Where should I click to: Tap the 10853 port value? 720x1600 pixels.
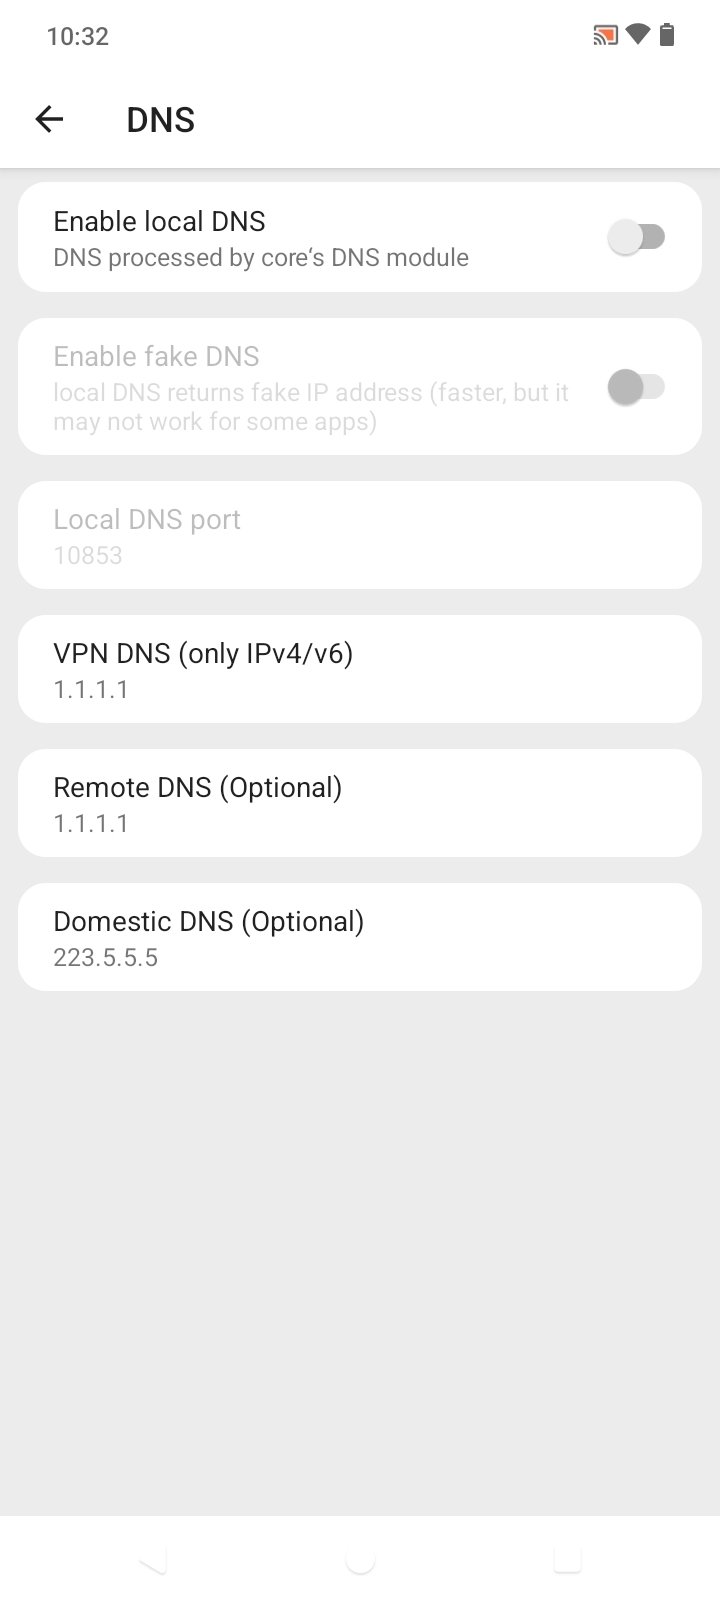(x=88, y=556)
